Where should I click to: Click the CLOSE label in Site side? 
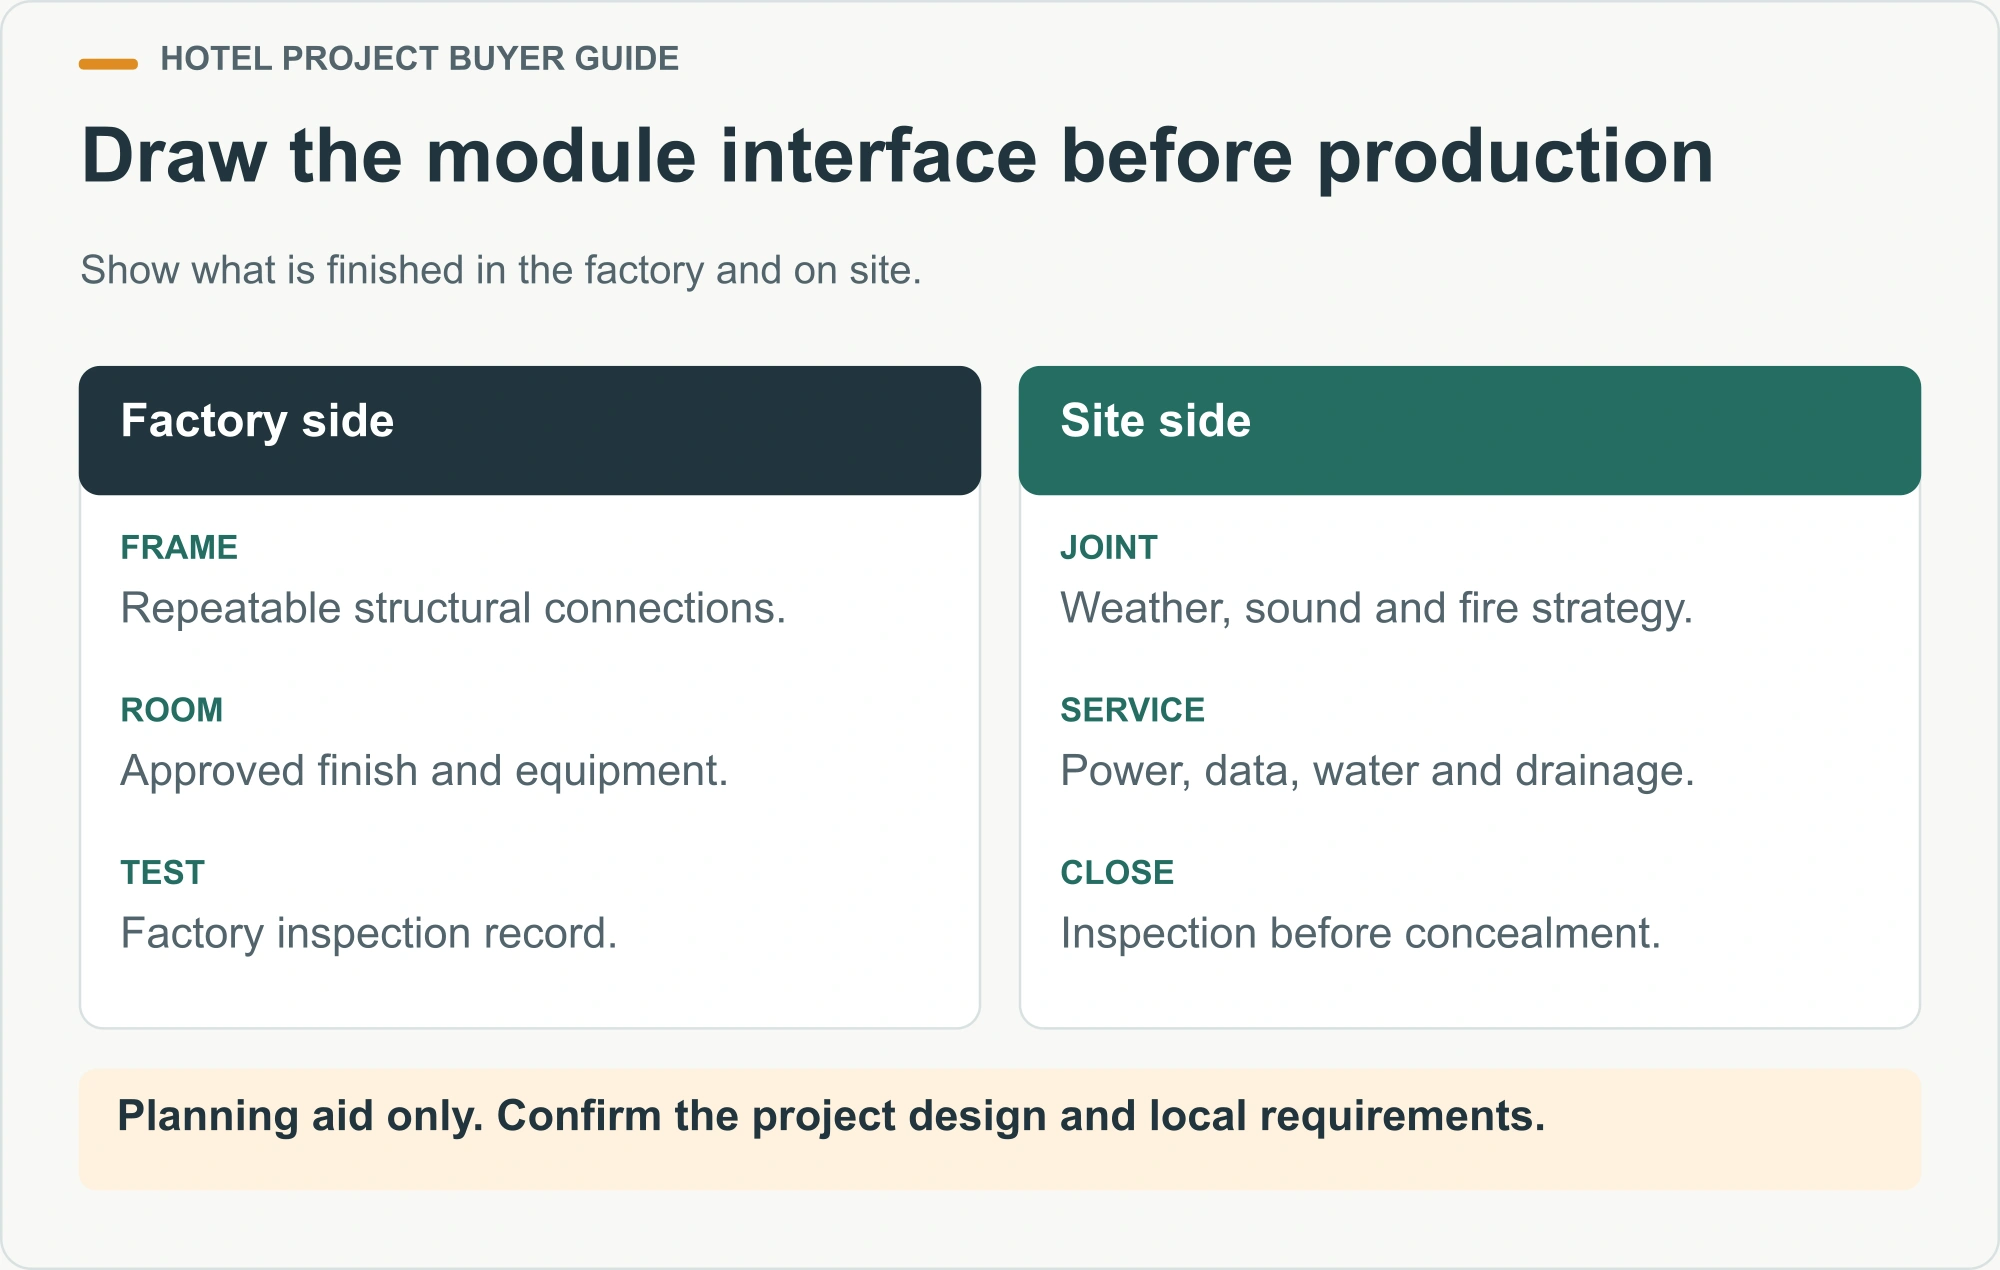(x=1117, y=872)
